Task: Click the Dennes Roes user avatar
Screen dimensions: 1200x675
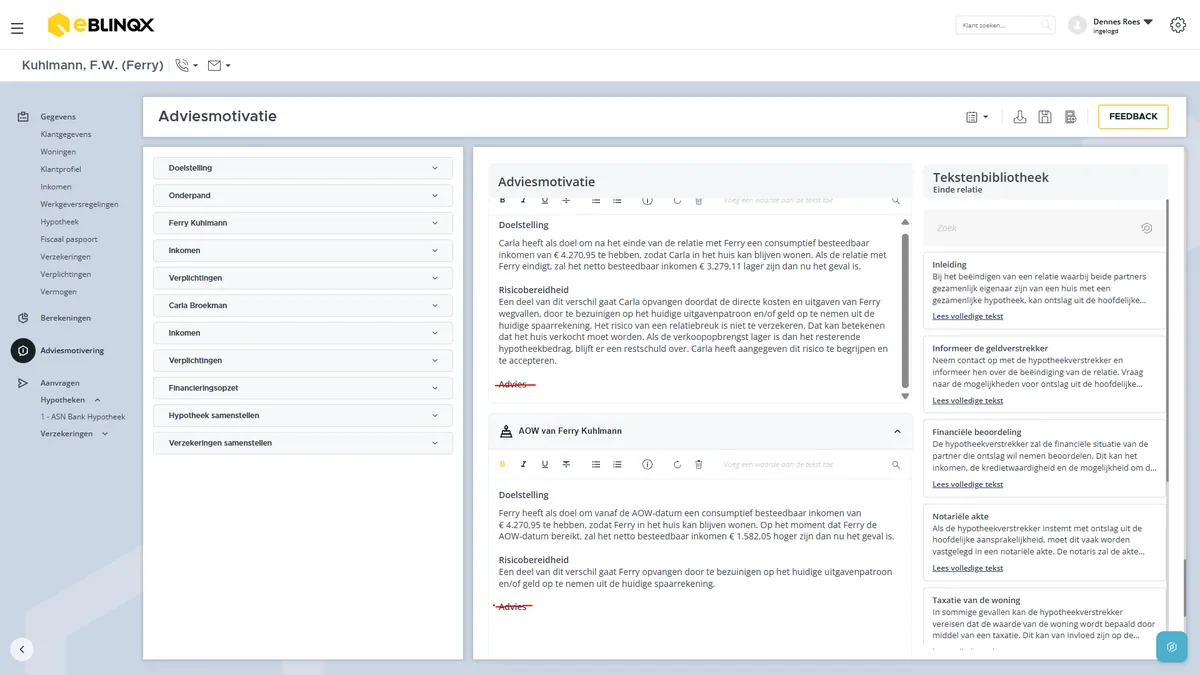Action: [1077, 25]
